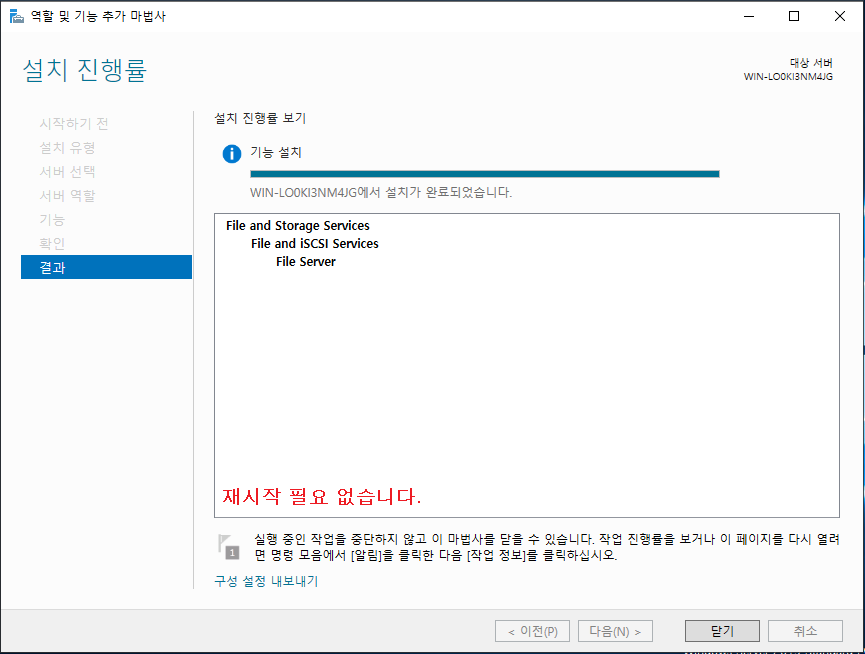
Task: Click the WIN-LO0KI3NM4JG target server name
Action: (788, 77)
